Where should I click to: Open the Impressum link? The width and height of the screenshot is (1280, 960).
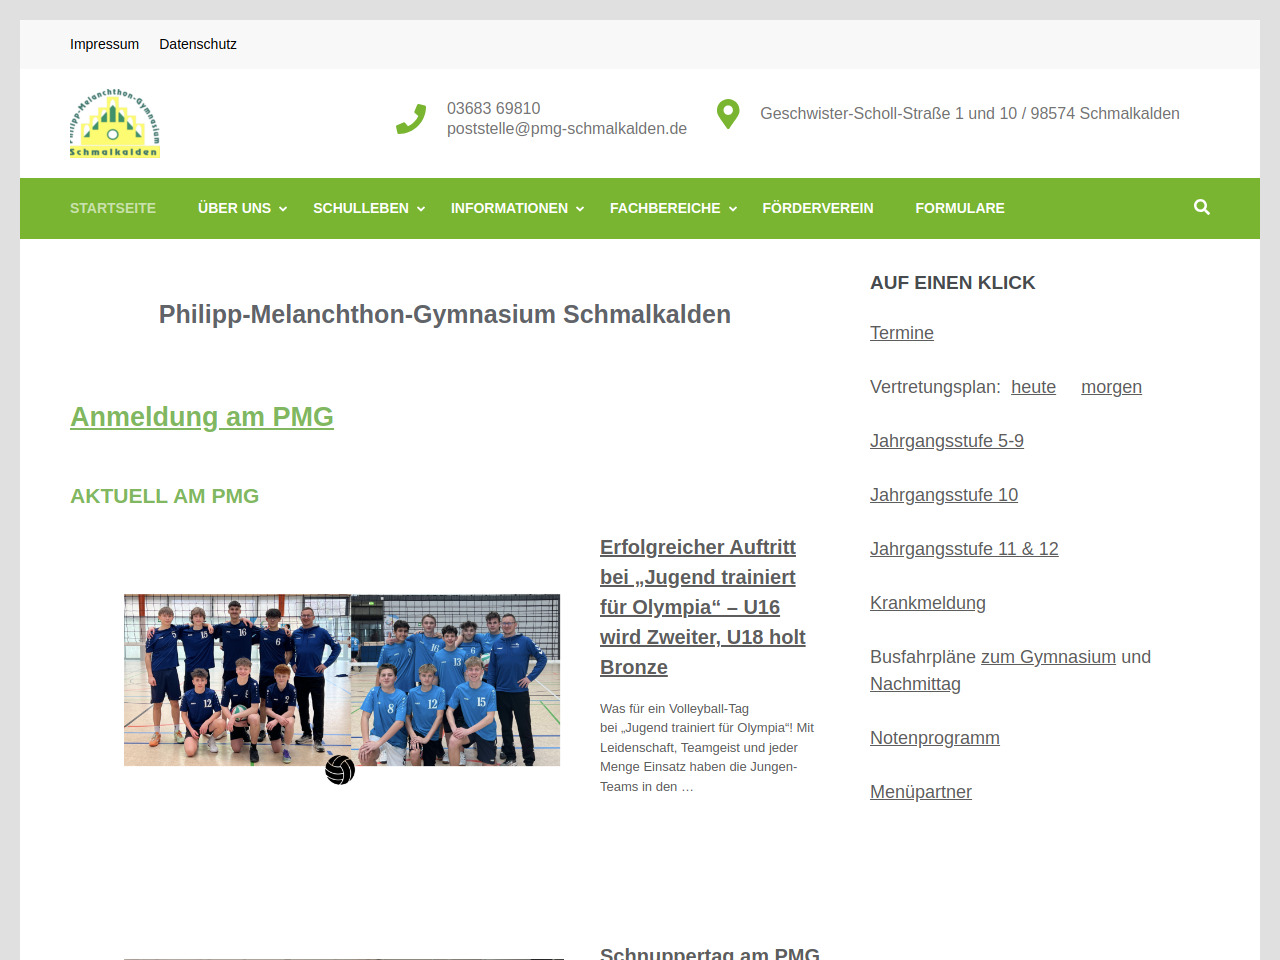tap(104, 44)
